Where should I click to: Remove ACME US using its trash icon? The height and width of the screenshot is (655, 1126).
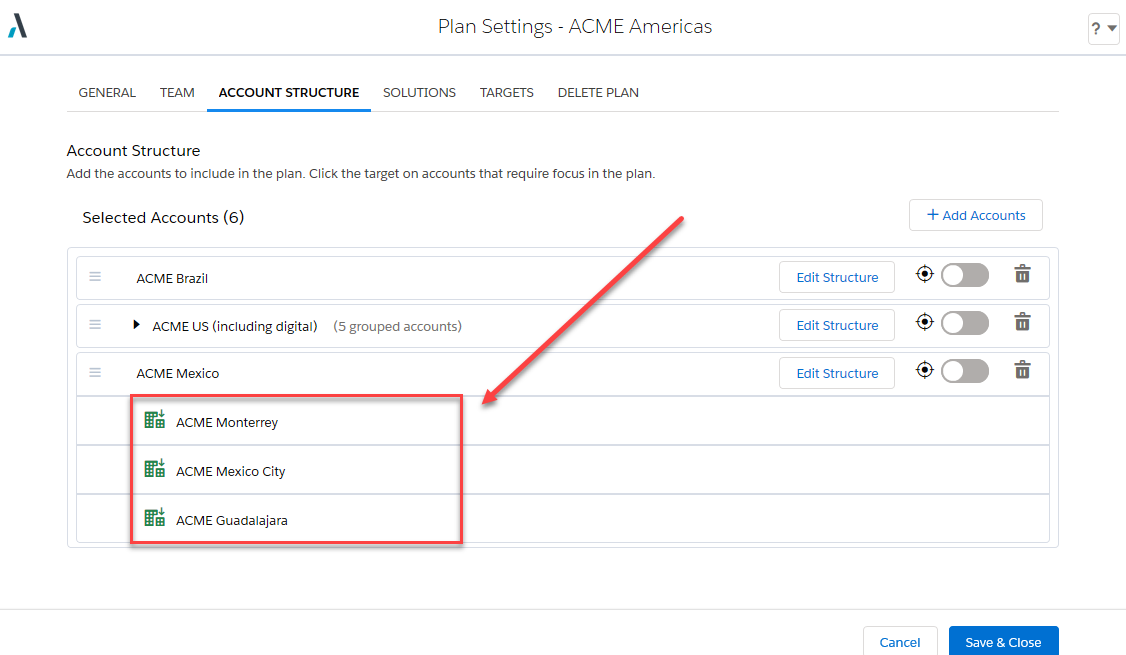pyautogui.click(x=1022, y=322)
